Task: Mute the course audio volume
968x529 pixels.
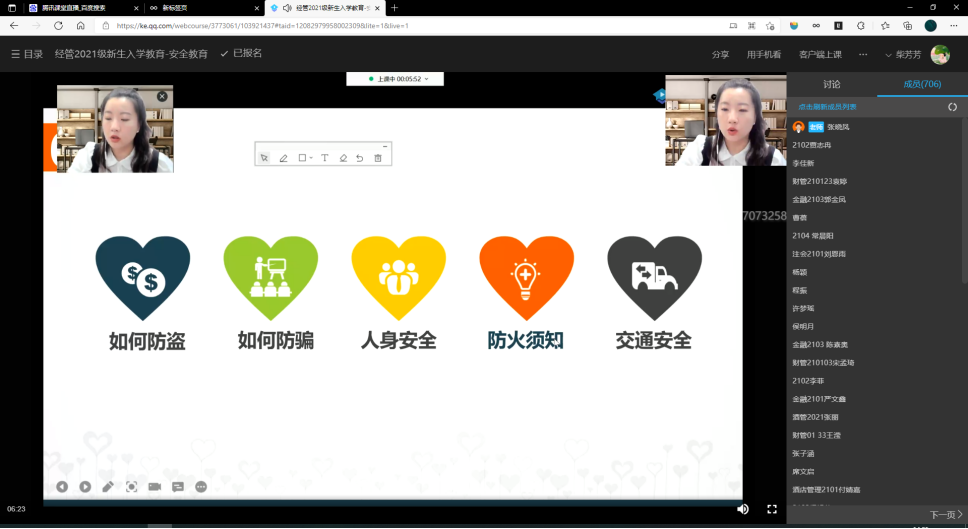Action: pyautogui.click(x=742, y=509)
